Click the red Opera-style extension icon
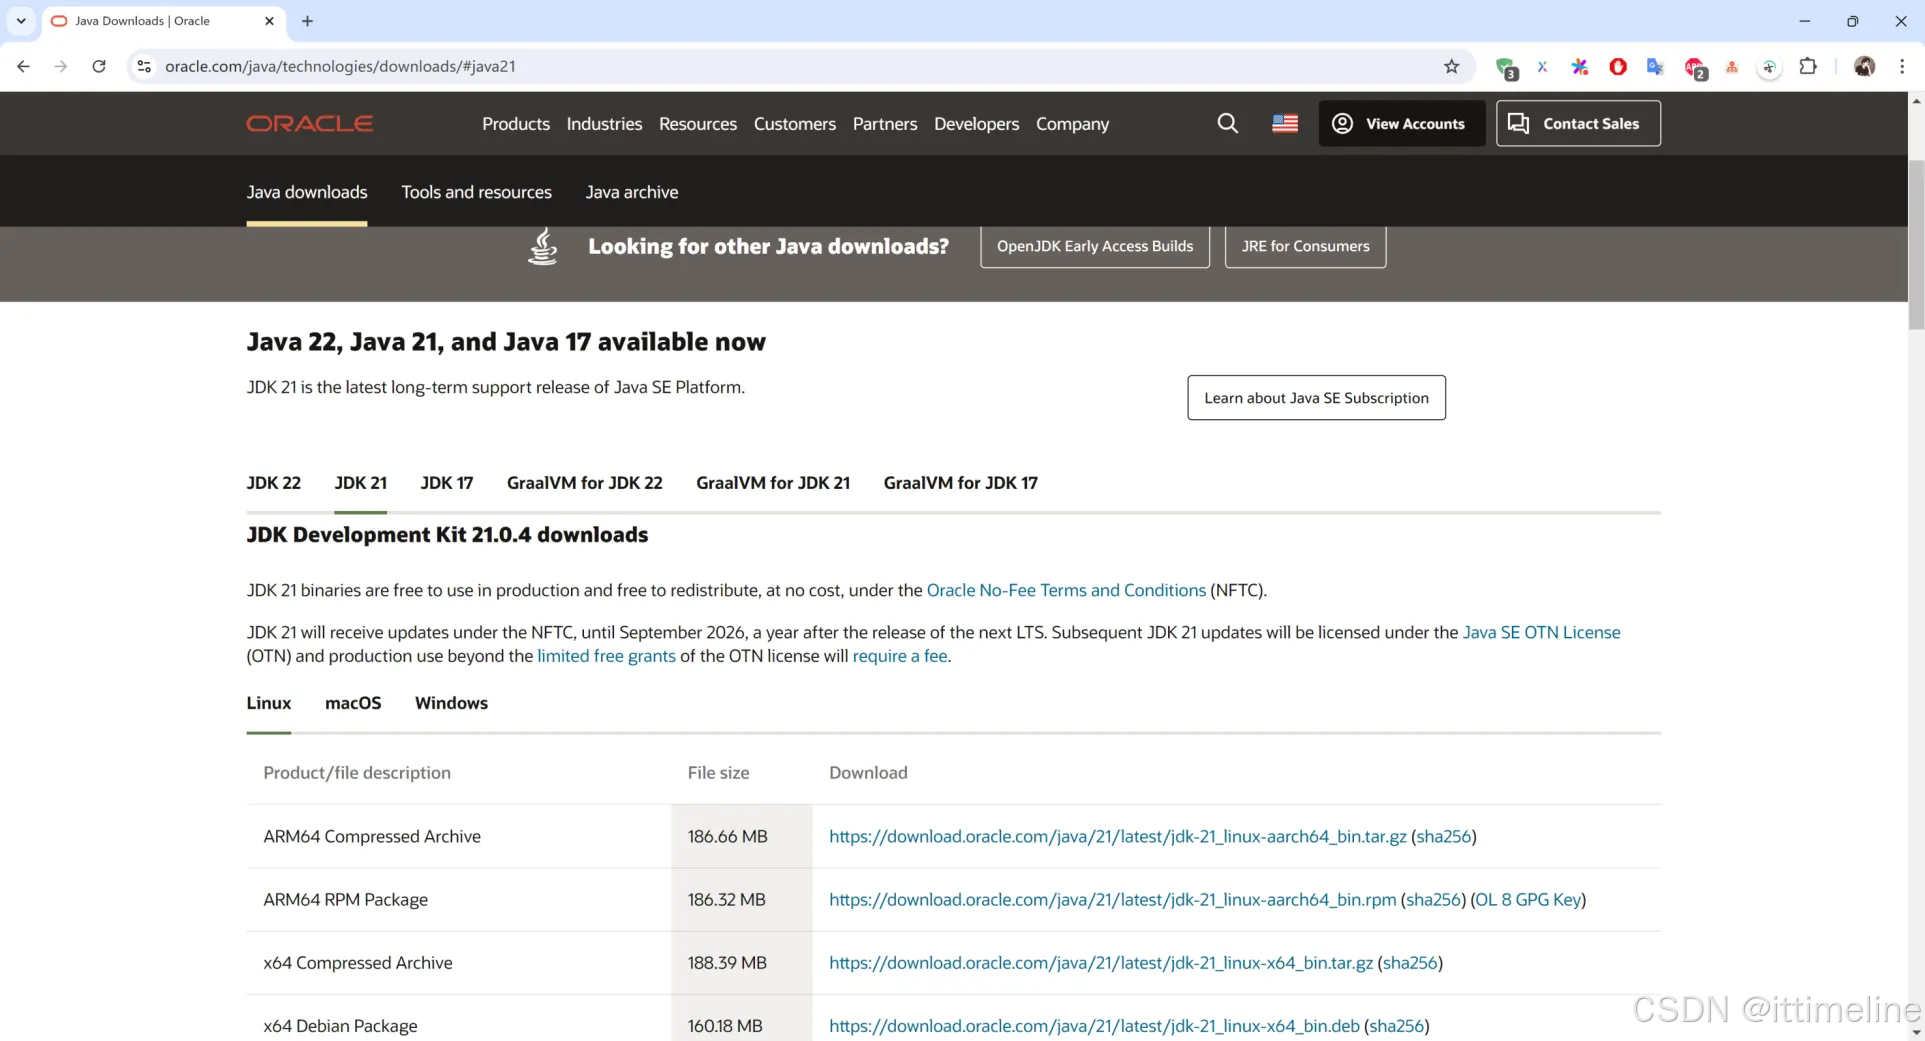 [x=1618, y=66]
